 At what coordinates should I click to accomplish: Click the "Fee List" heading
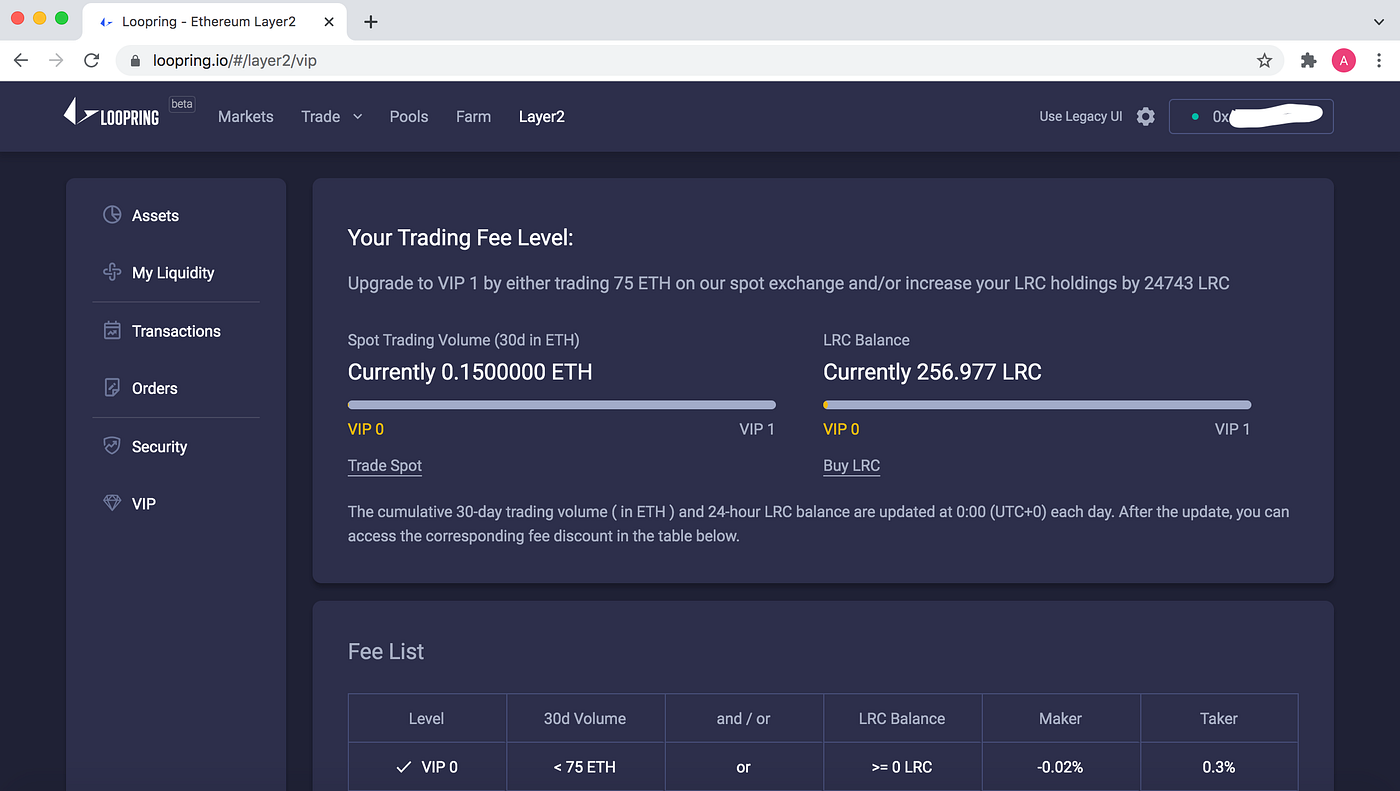tap(386, 651)
